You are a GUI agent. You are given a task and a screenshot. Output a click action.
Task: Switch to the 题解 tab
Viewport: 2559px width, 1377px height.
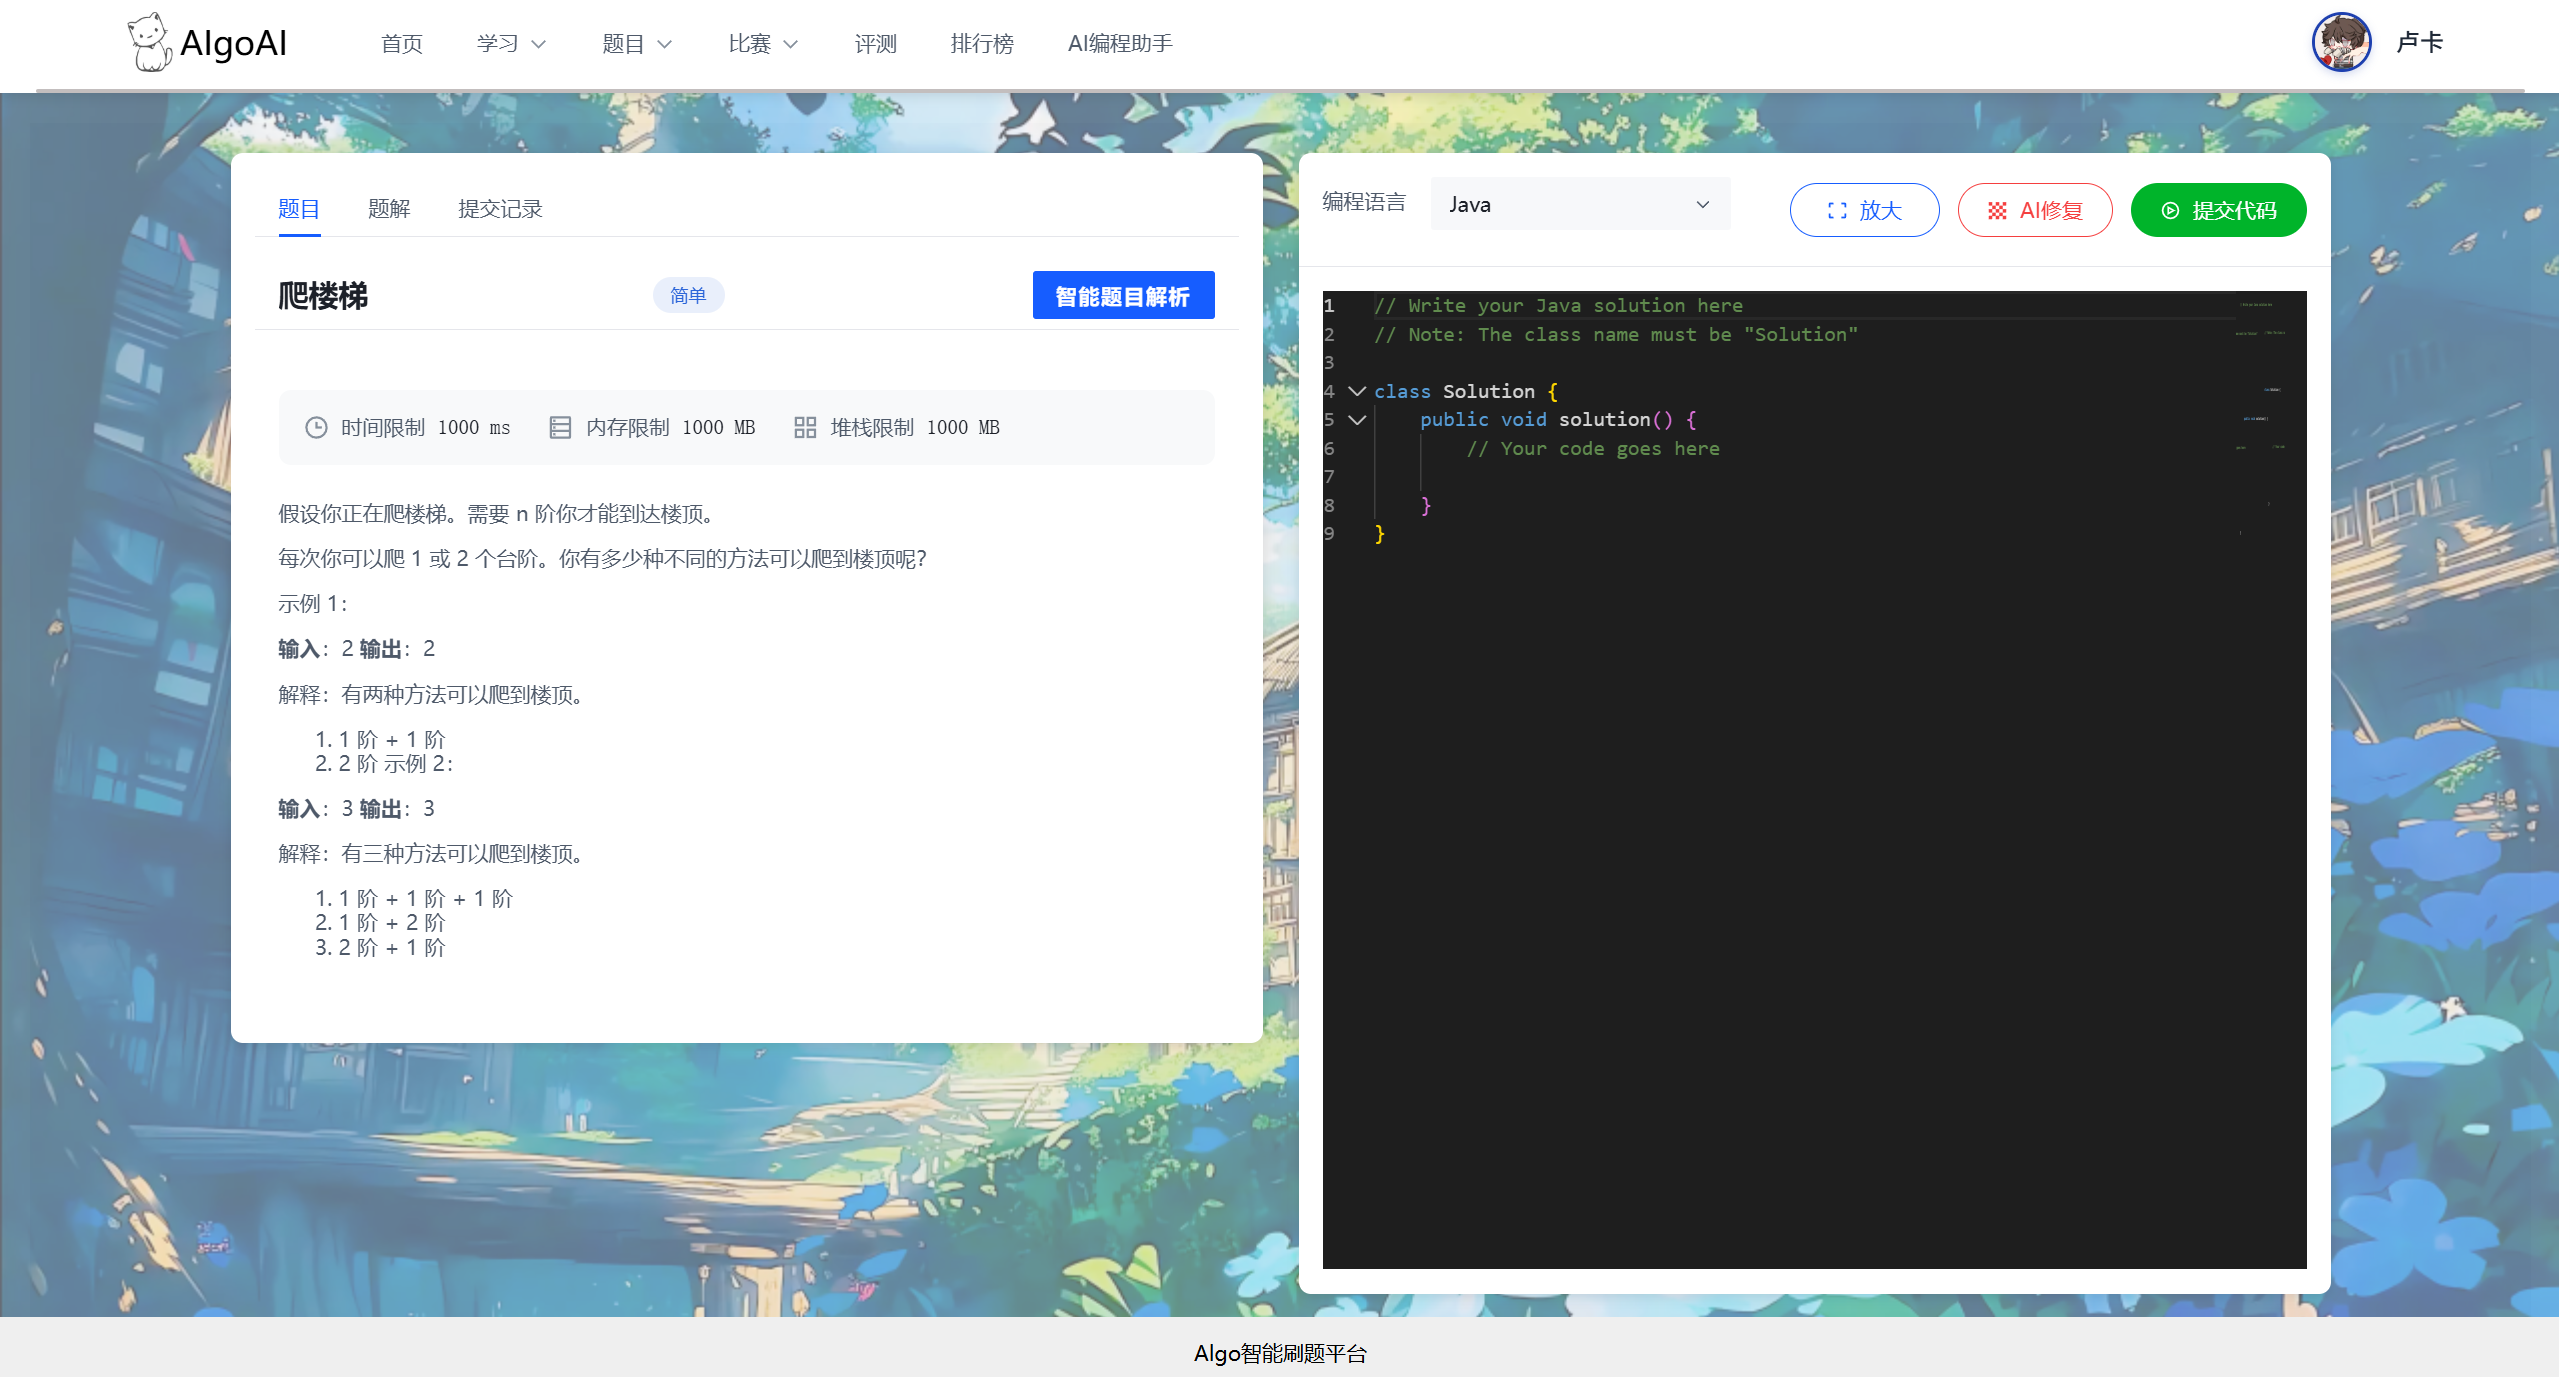(389, 209)
